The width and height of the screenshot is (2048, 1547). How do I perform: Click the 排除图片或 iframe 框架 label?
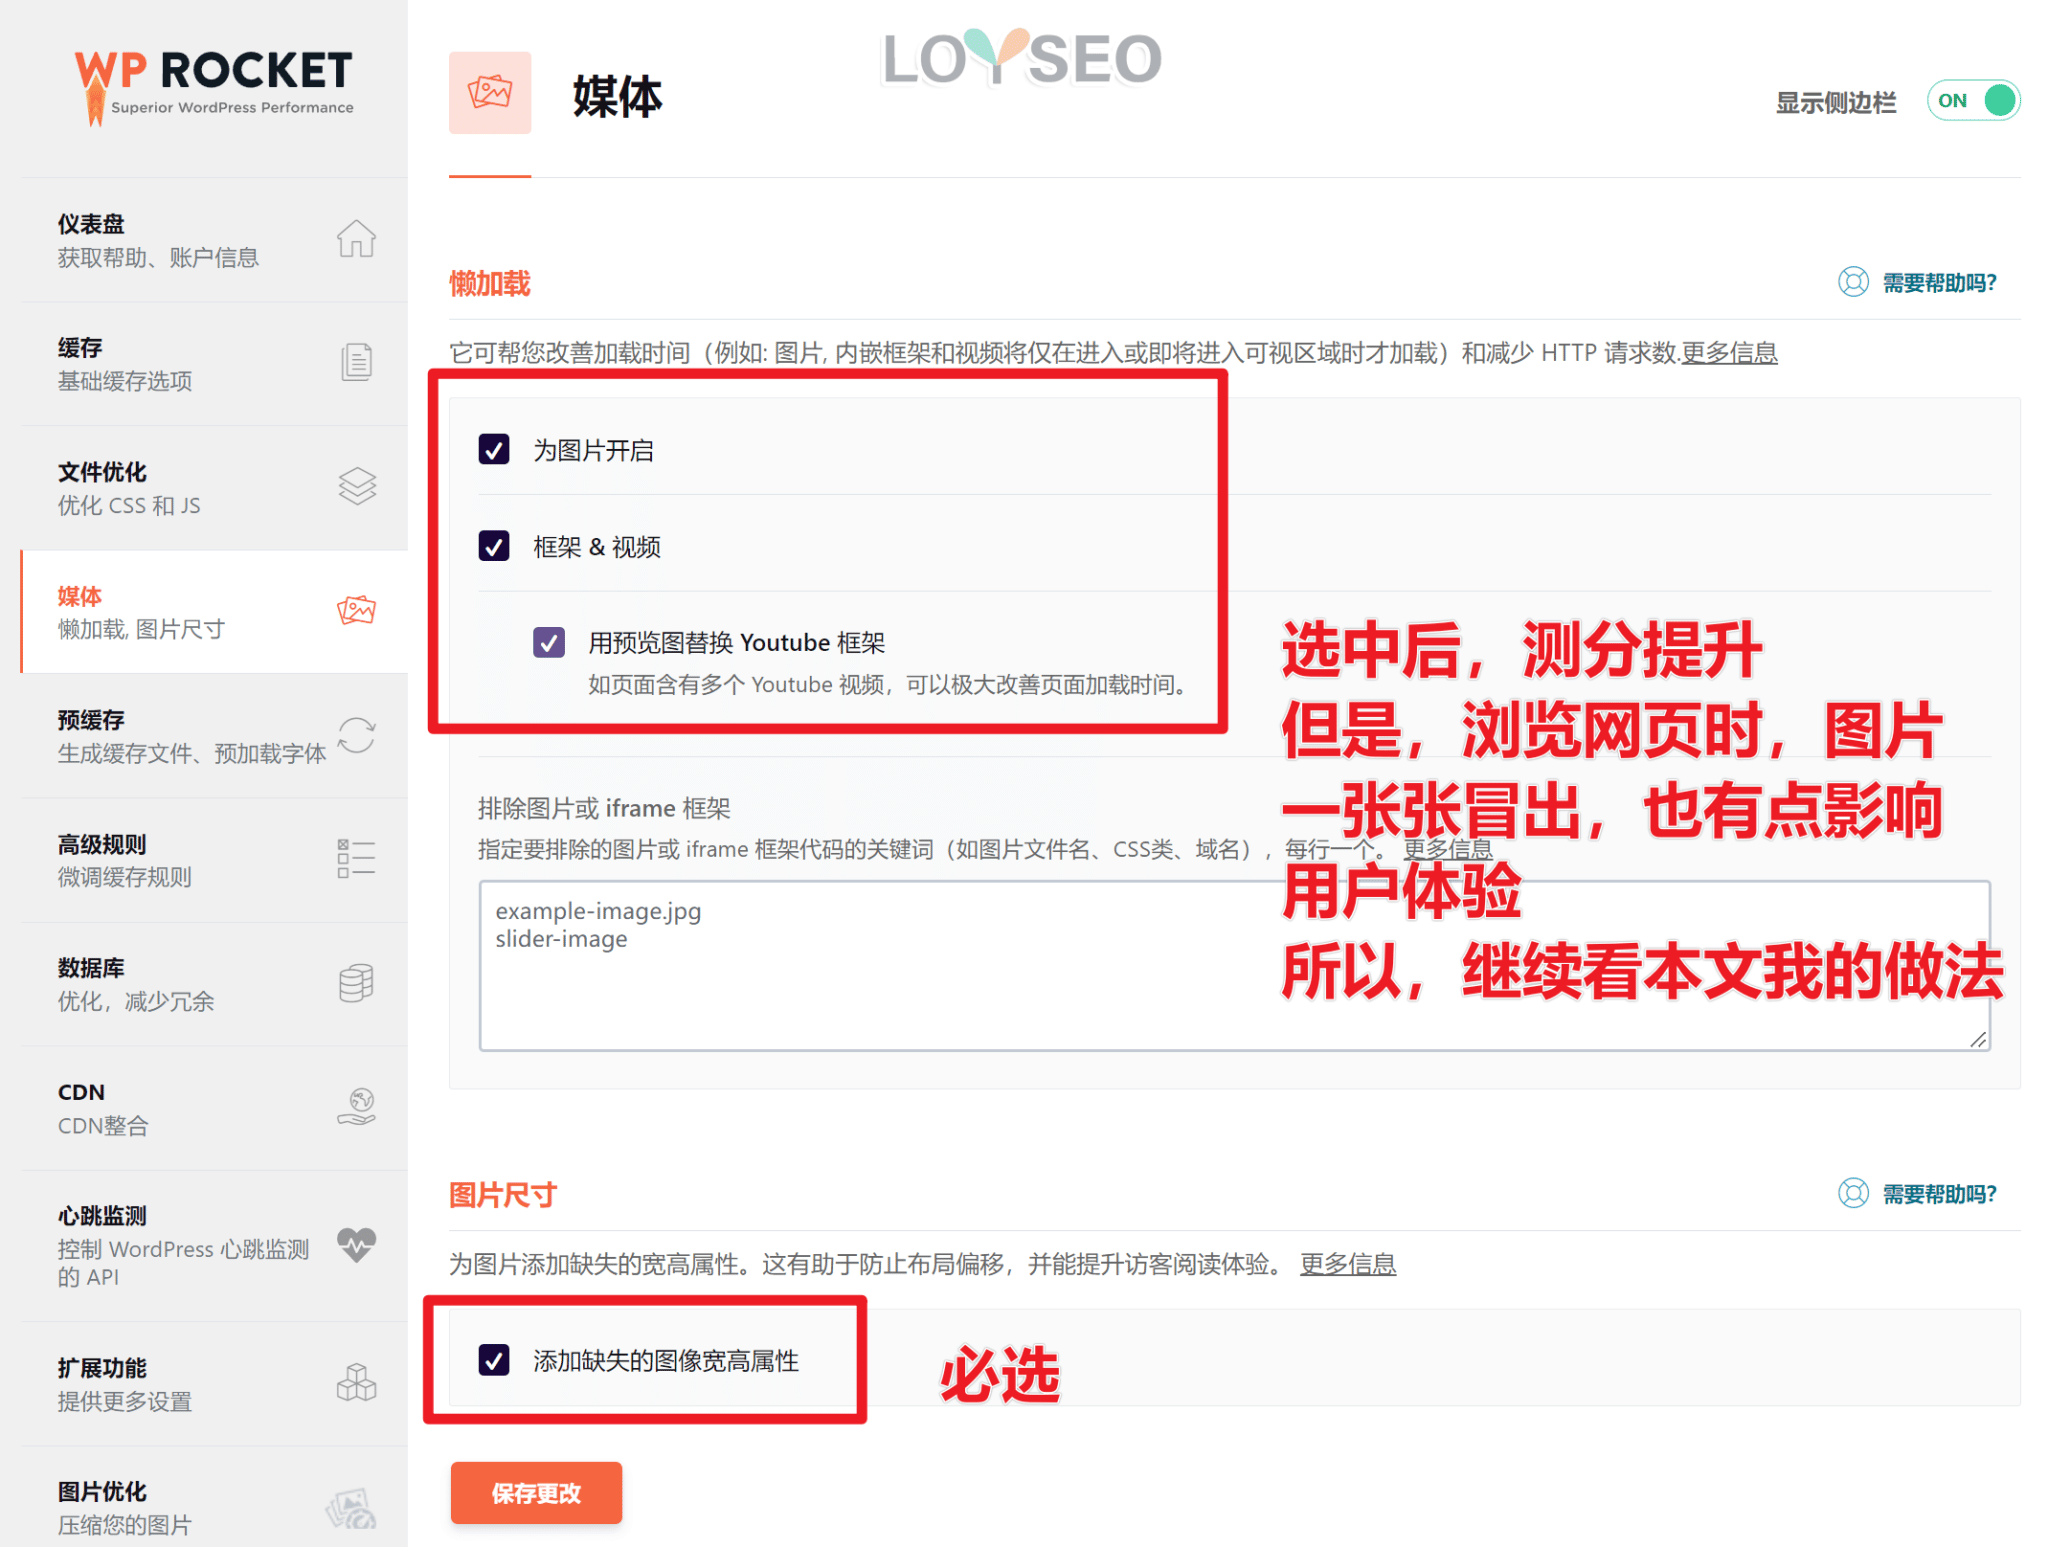point(604,808)
